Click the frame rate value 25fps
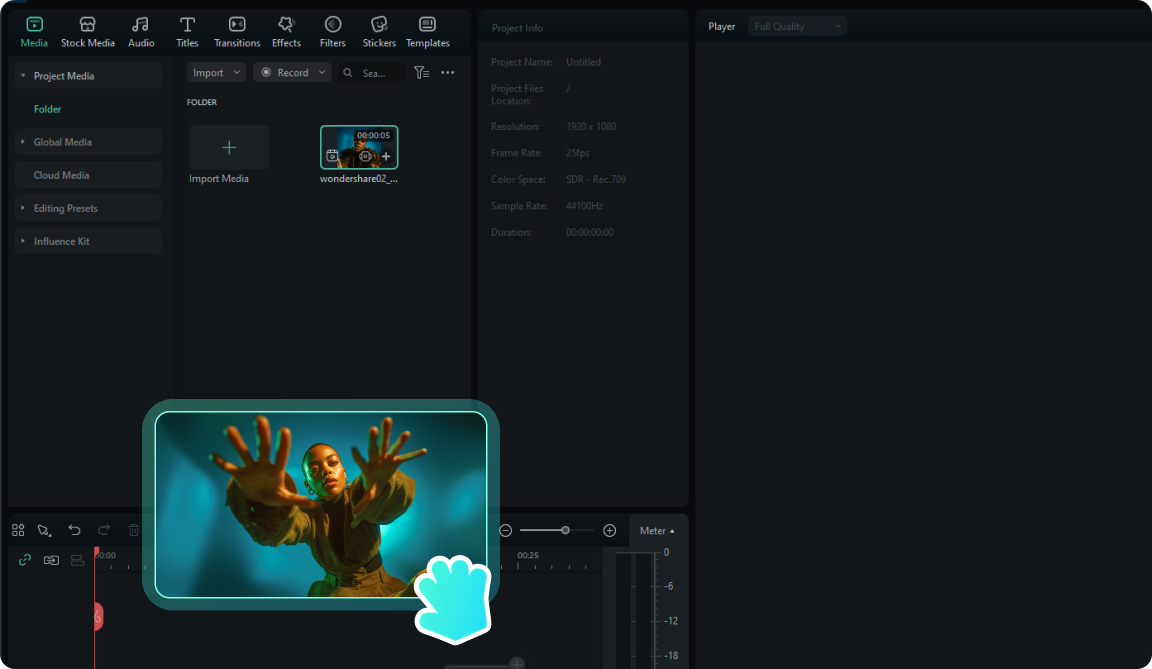Screen dimensions: 1152x669 (x=577, y=153)
